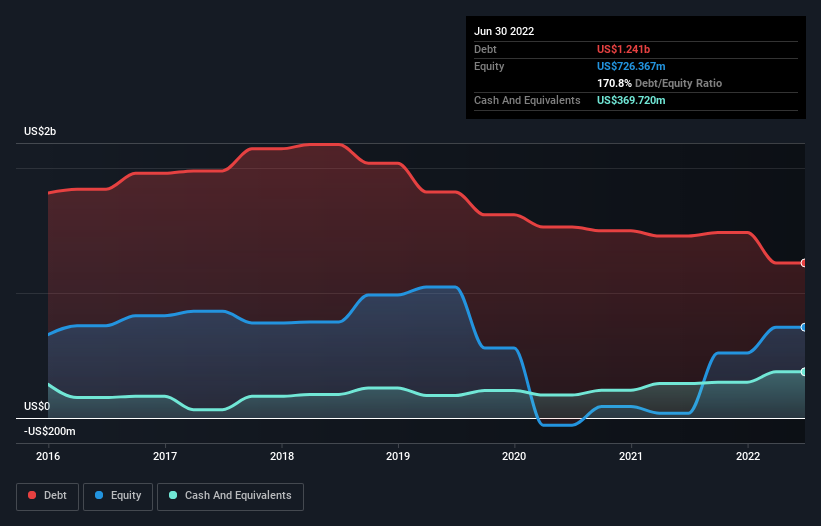Click tooltip Cash And Equivalents row label

pos(527,100)
